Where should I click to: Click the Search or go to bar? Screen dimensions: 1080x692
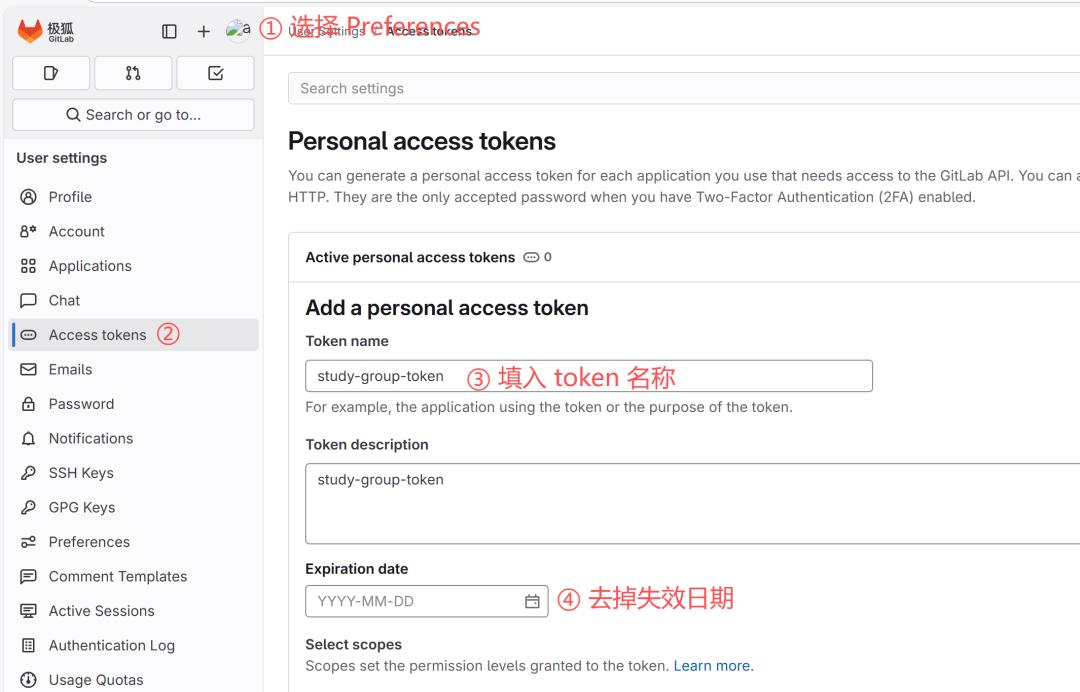(x=133, y=114)
